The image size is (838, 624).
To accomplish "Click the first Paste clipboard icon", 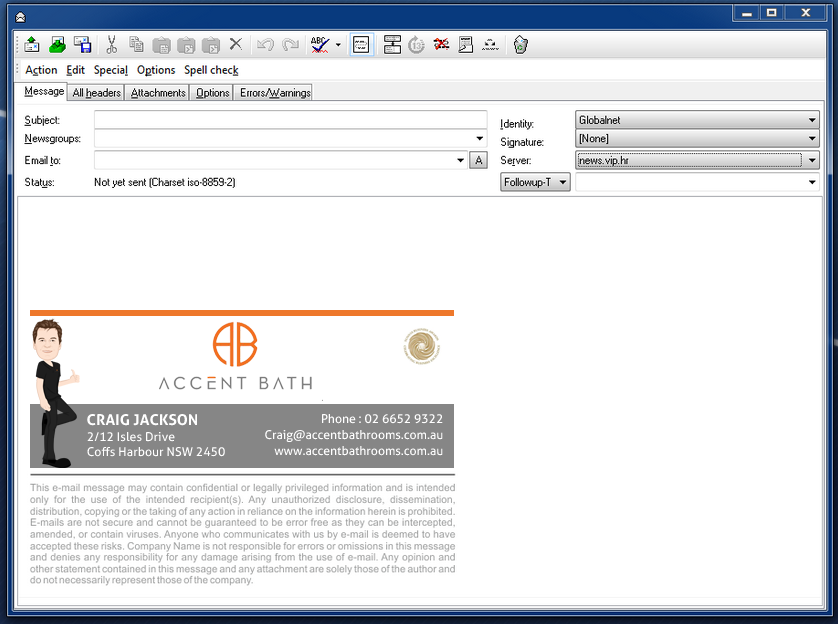I will [161, 45].
